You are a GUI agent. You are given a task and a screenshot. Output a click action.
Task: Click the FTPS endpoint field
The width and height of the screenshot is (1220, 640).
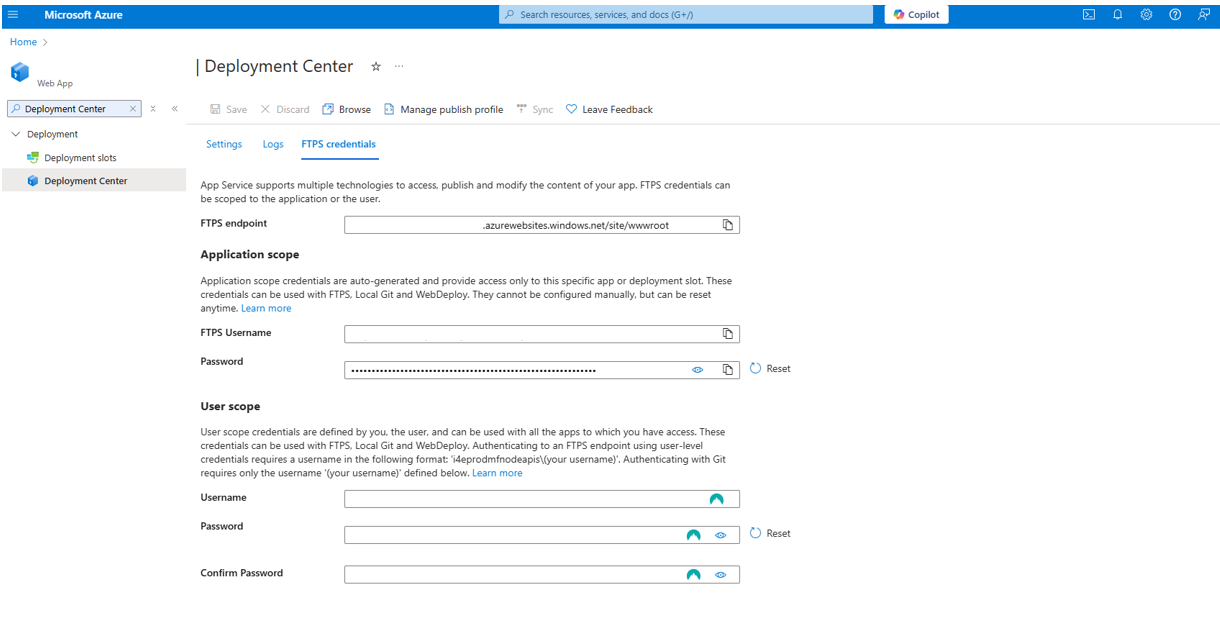click(x=542, y=225)
